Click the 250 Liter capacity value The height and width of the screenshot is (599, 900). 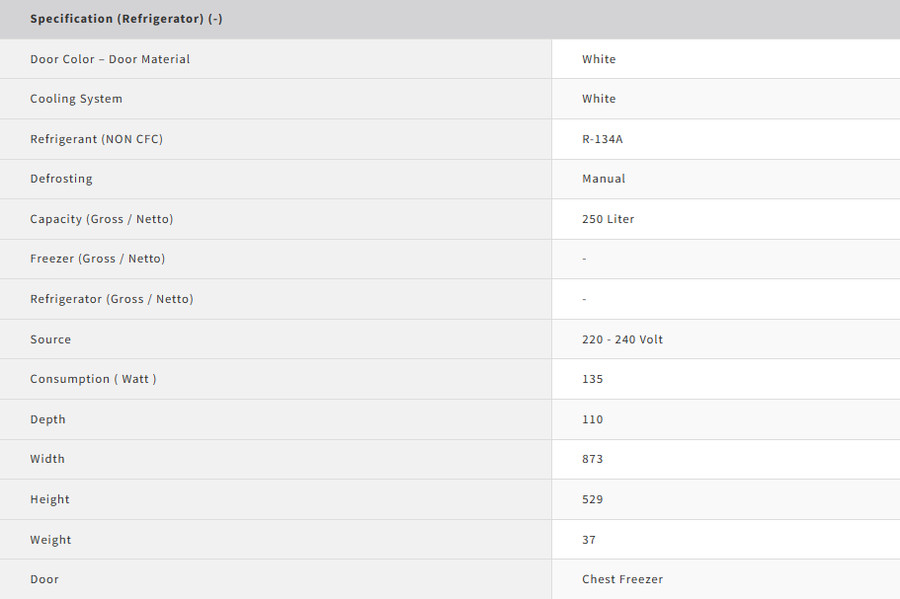tap(608, 219)
